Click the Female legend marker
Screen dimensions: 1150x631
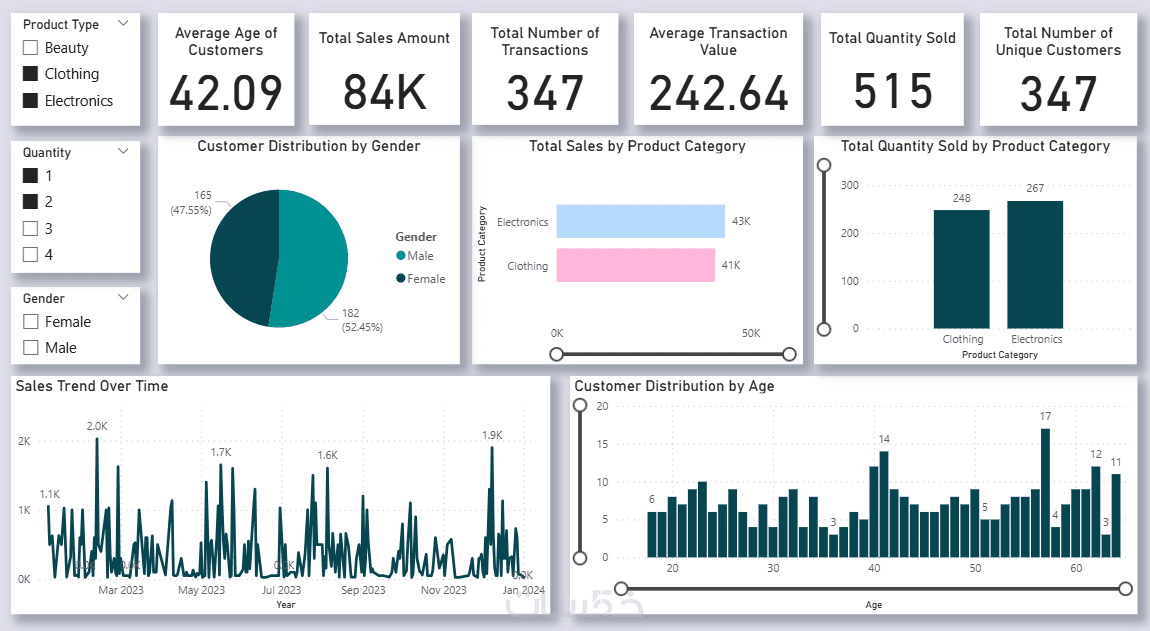[400, 278]
